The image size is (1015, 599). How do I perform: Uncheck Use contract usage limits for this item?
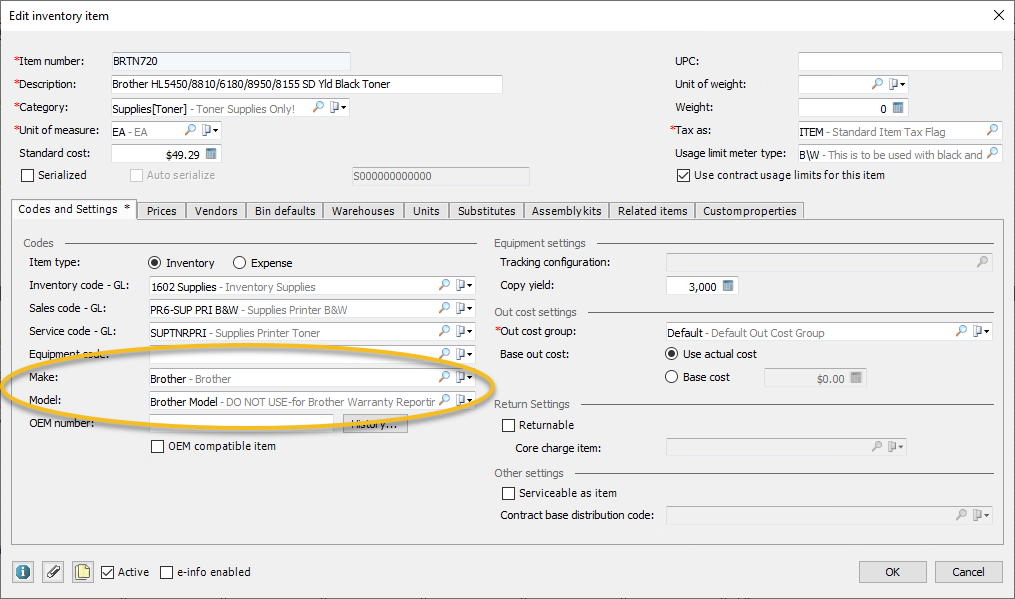684,175
